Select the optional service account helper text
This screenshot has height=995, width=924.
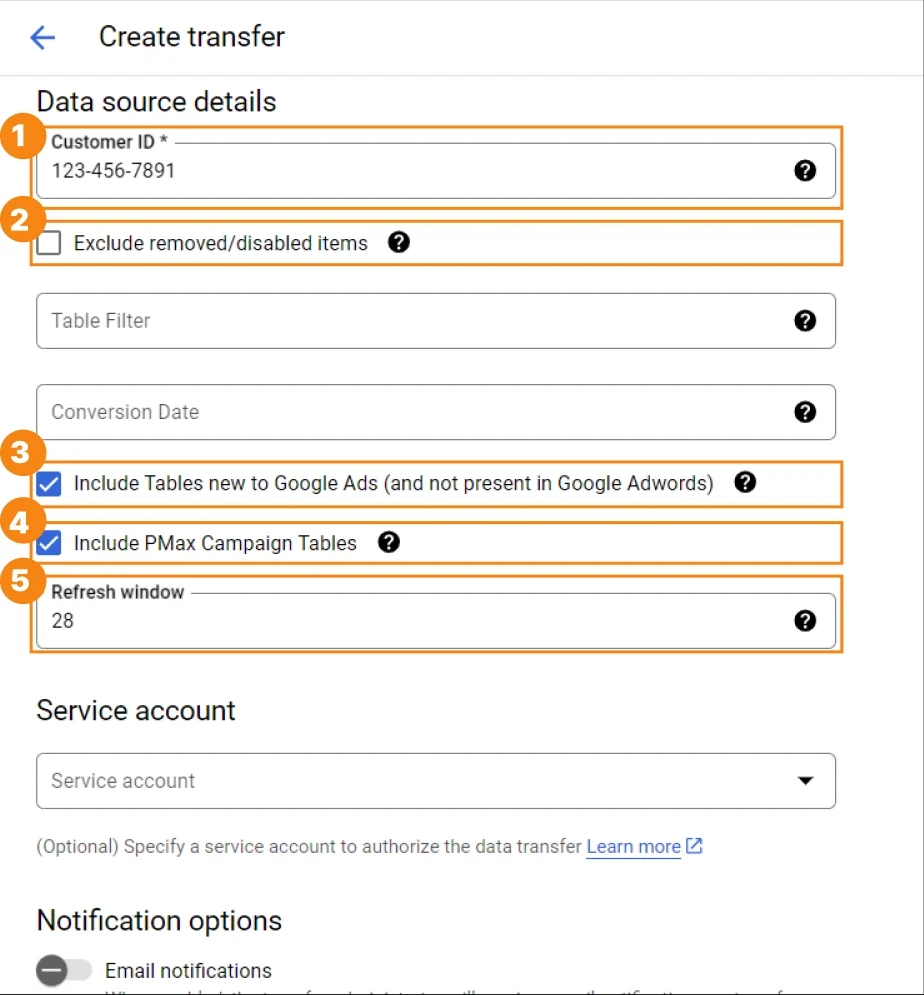click(308, 847)
